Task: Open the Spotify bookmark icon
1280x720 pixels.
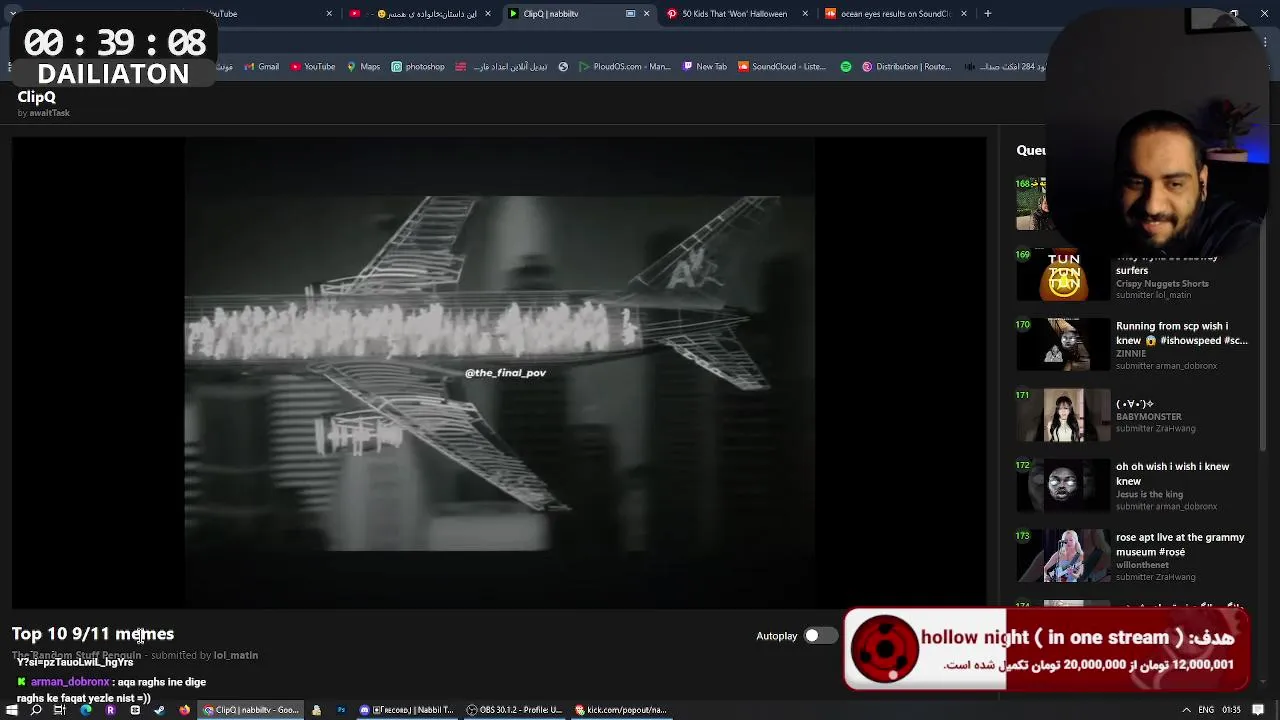Action: coord(846,67)
